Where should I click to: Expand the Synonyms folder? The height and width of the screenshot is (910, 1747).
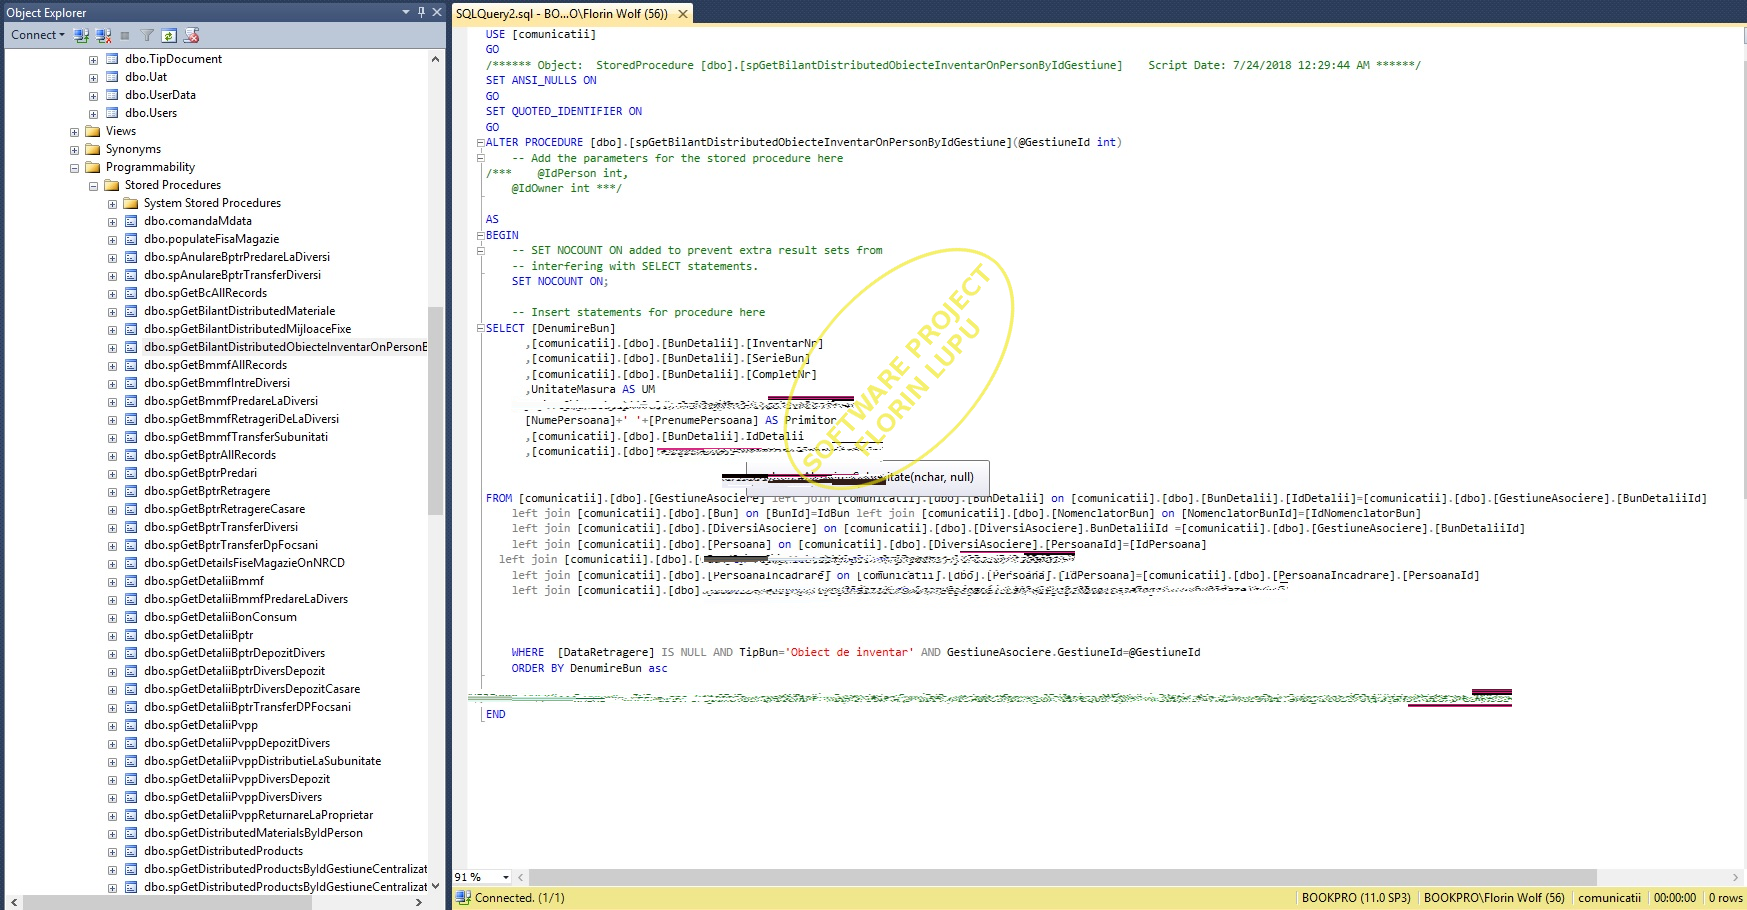pyautogui.click(x=74, y=149)
